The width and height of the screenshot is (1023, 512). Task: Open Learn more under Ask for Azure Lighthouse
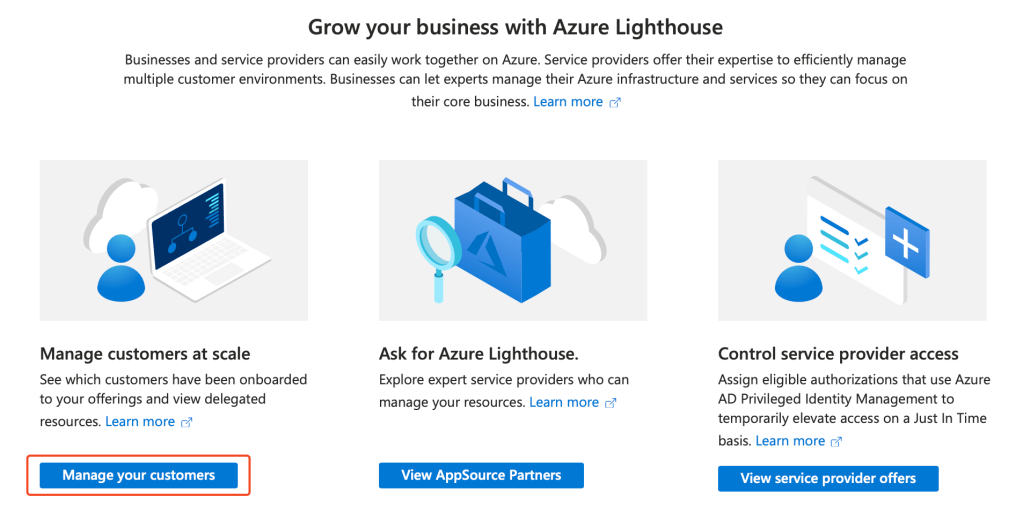pyautogui.click(x=564, y=402)
